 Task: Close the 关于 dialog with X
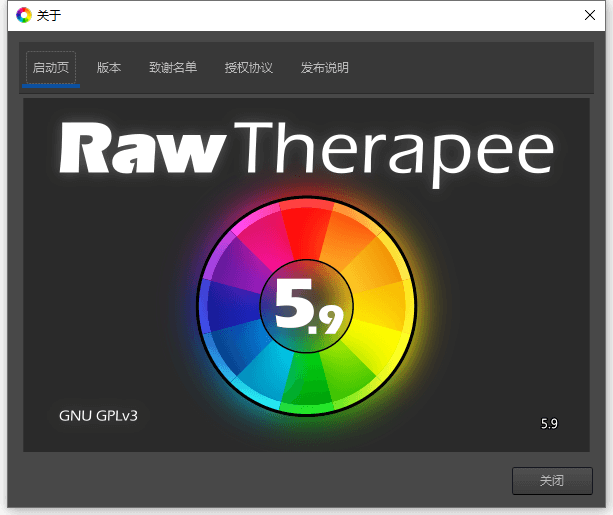click(590, 15)
